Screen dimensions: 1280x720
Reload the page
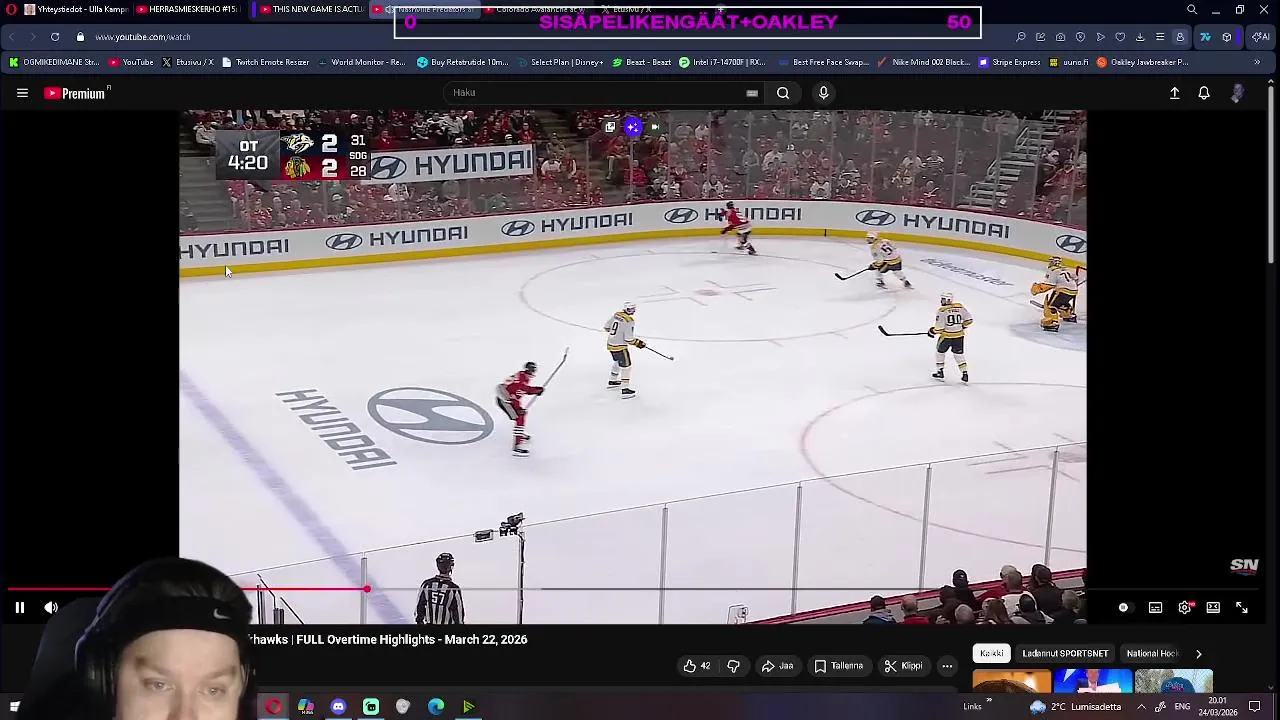coord(55,37)
